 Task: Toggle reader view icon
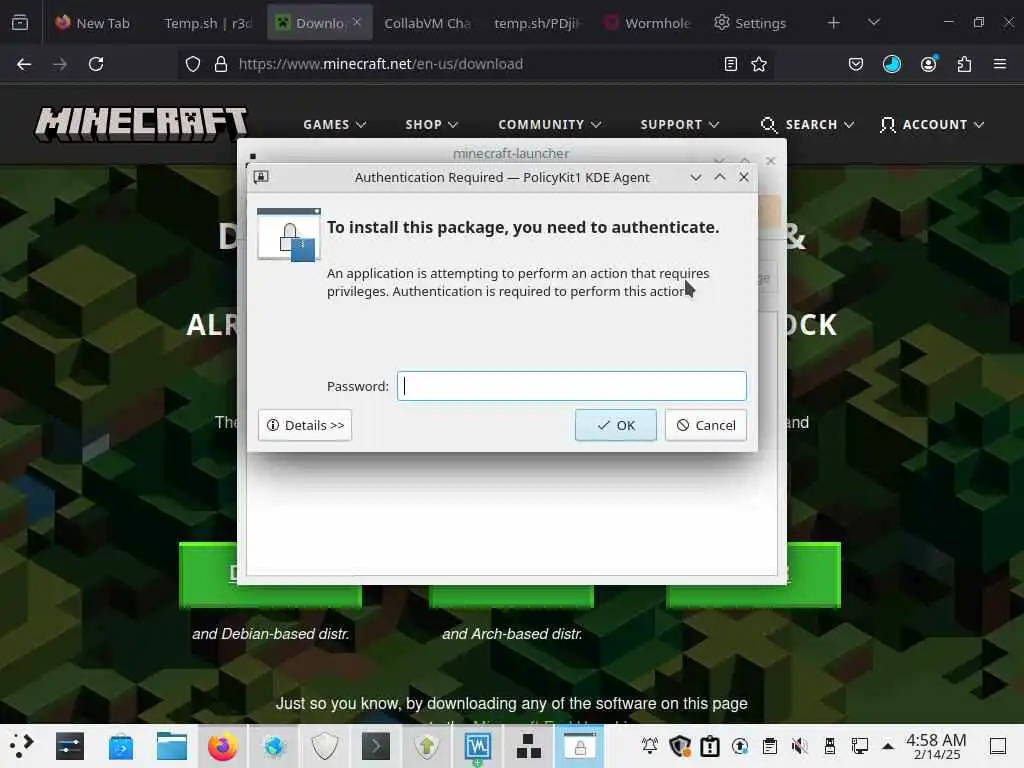pos(731,64)
